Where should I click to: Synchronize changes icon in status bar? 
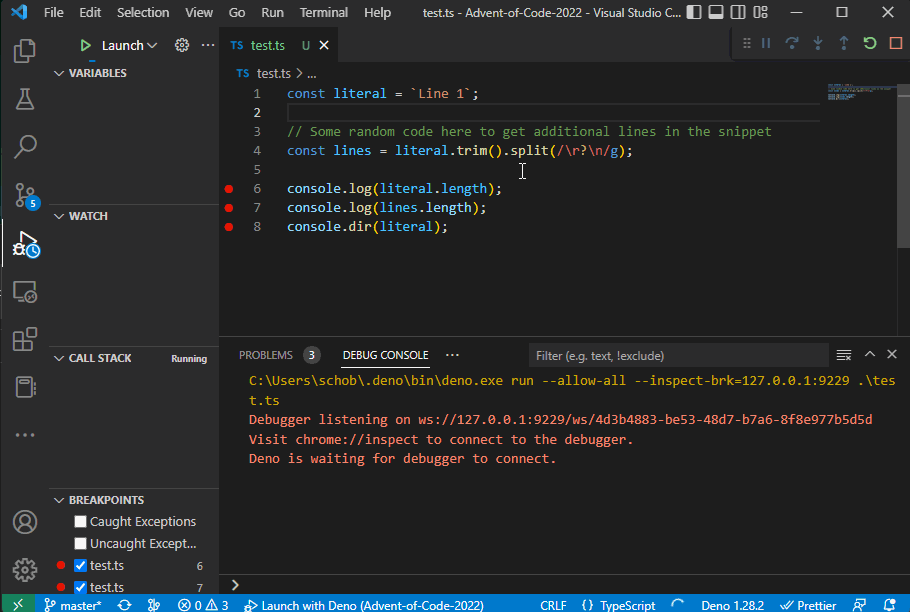click(x=124, y=605)
